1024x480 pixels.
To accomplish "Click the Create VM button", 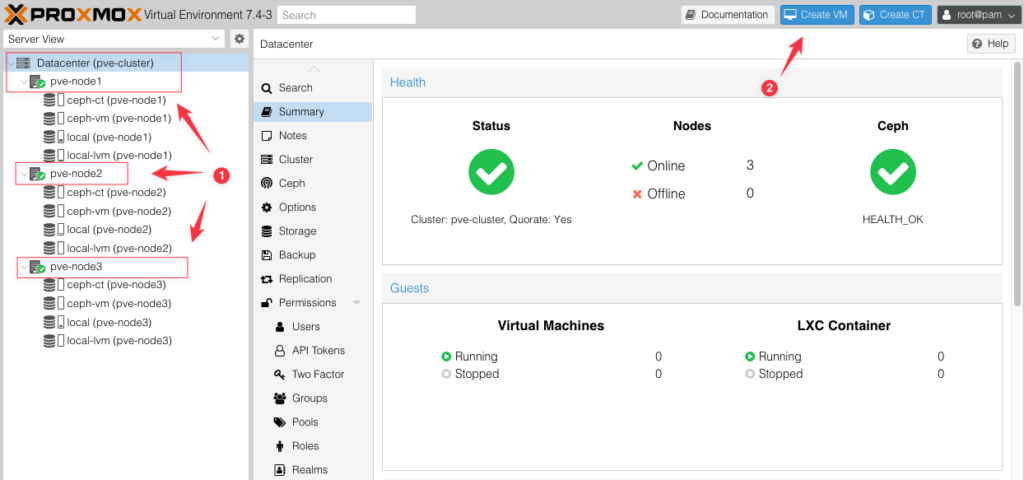I will 817,15.
